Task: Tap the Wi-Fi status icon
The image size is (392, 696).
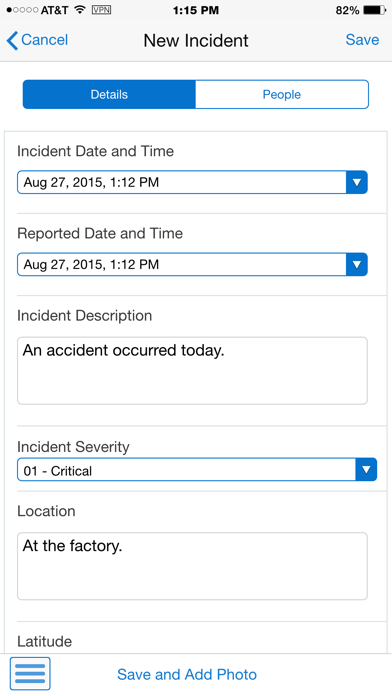Action: pos(80,10)
